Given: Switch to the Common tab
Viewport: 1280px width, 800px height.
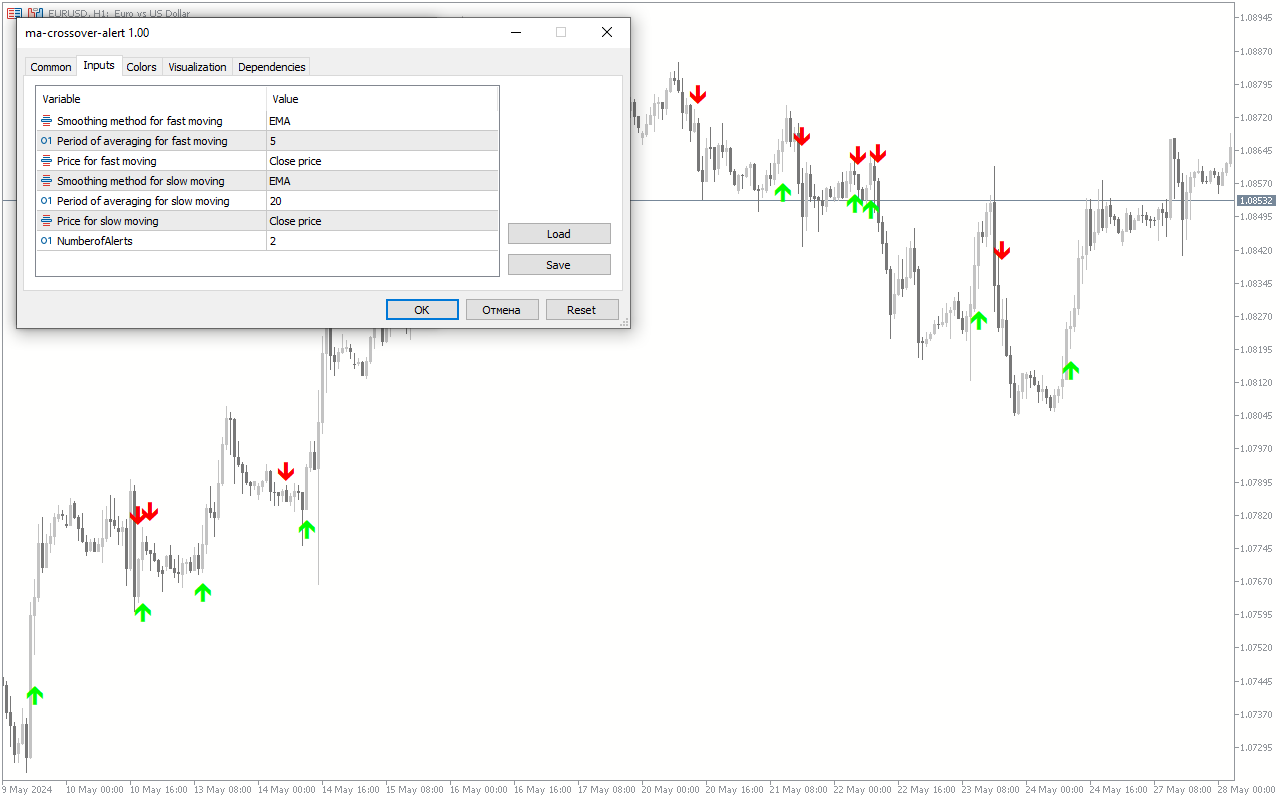Looking at the screenshot, I should (51, 67).
